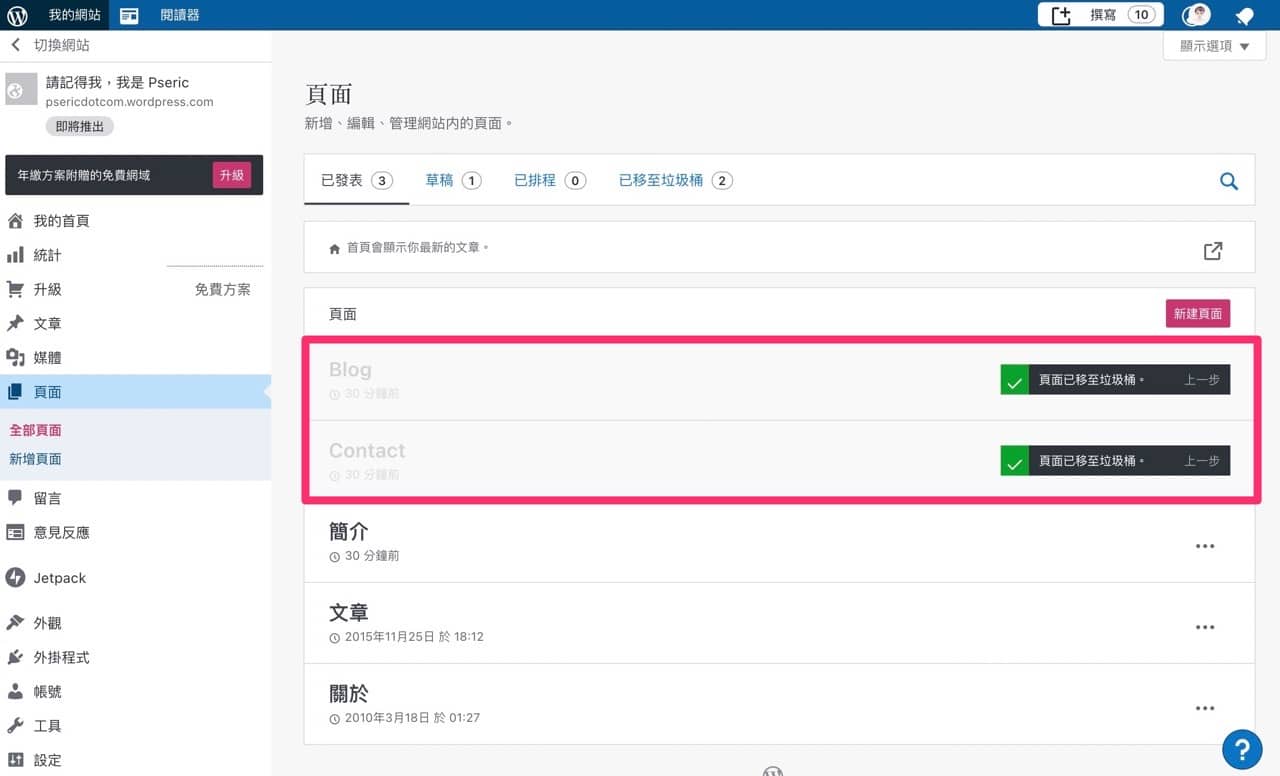Open 全部頁面 submenu link
1280x776 pixels.
pyautogui.click(x=36, y=430)
